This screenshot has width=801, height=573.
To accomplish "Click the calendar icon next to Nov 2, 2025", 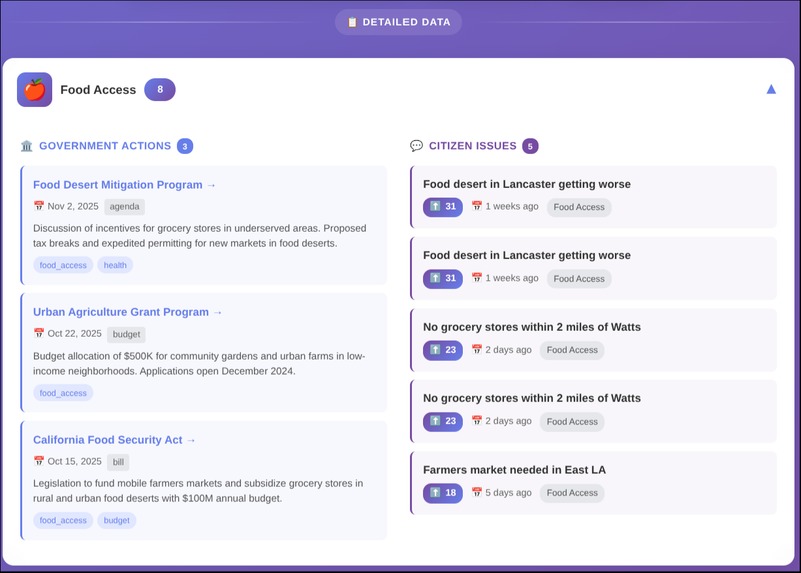I will [x=39, y=206].
